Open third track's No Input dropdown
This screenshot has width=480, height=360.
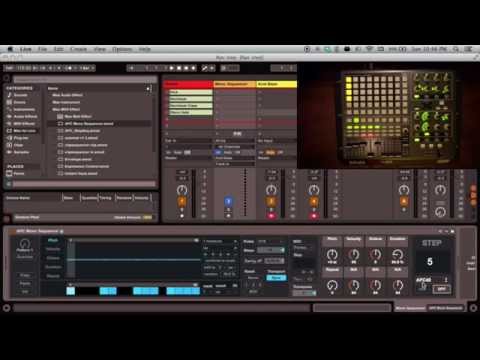(276, 141)
